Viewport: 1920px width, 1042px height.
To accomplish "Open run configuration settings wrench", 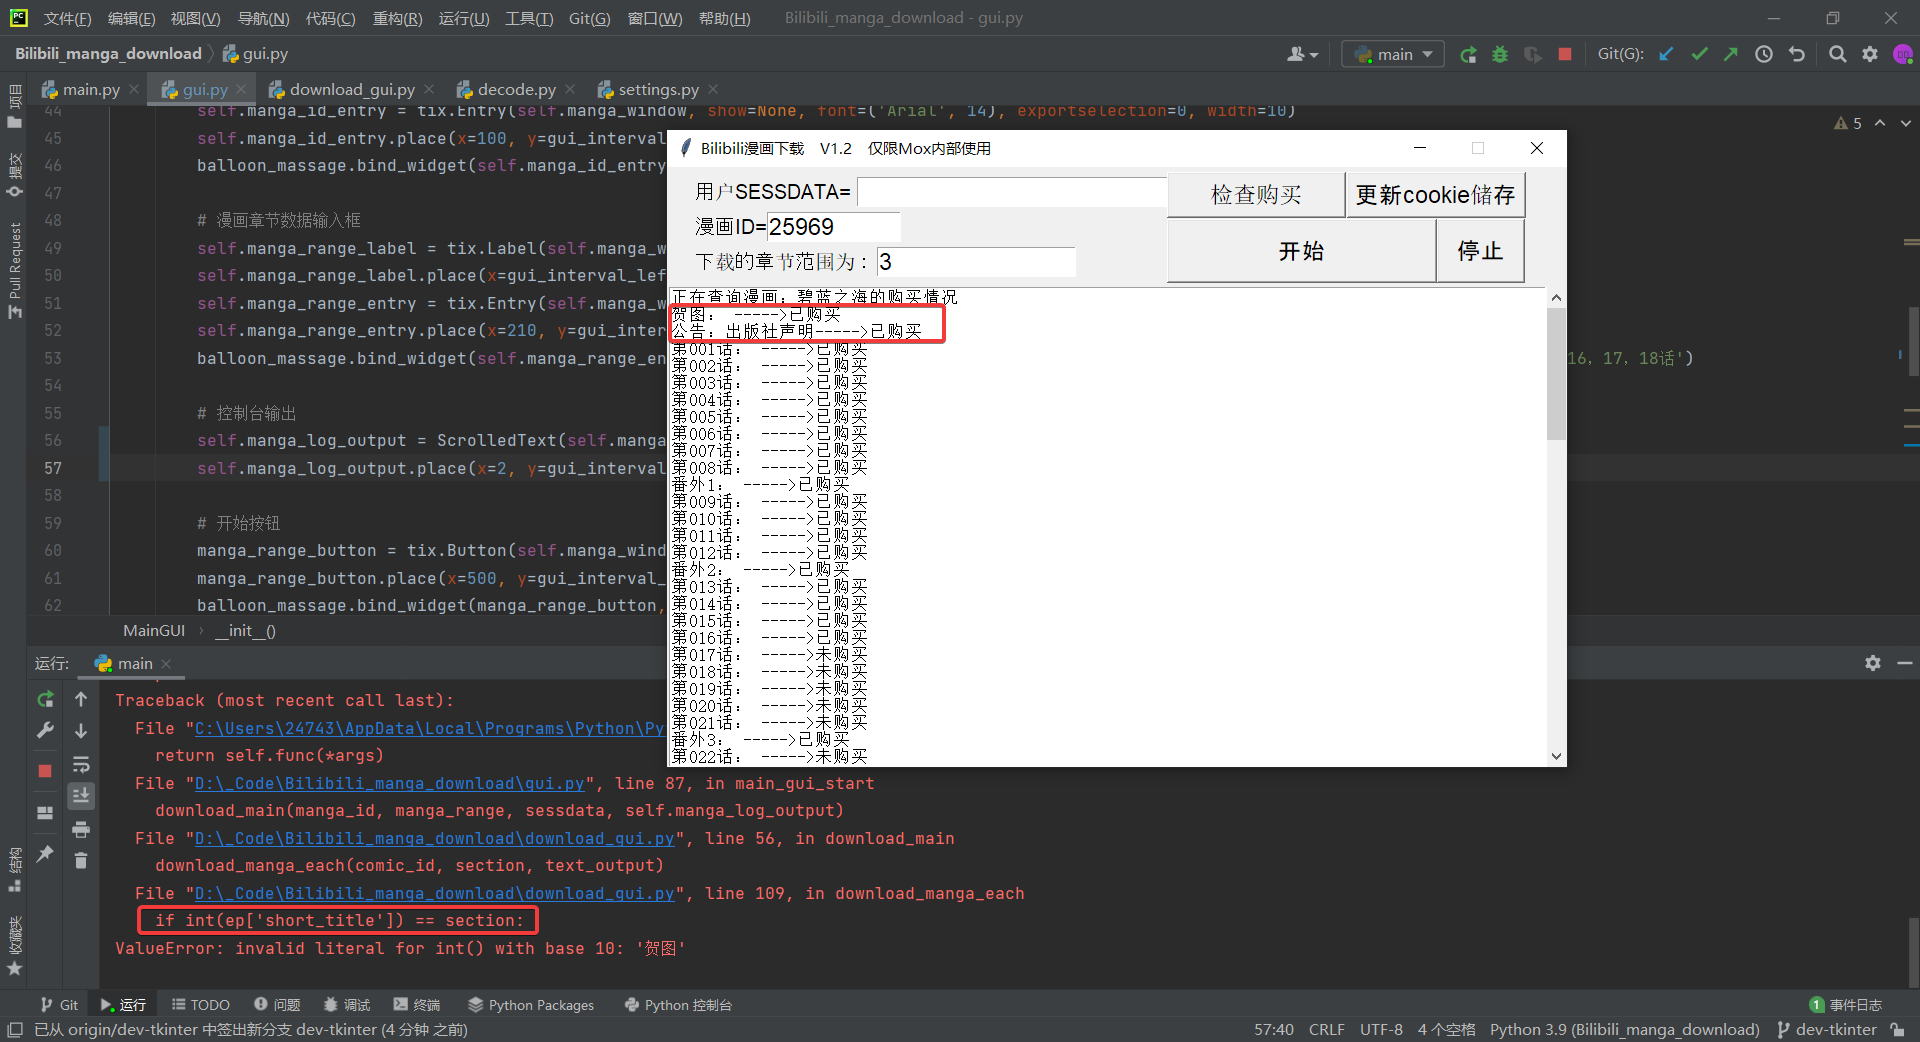I will (45, 730).
